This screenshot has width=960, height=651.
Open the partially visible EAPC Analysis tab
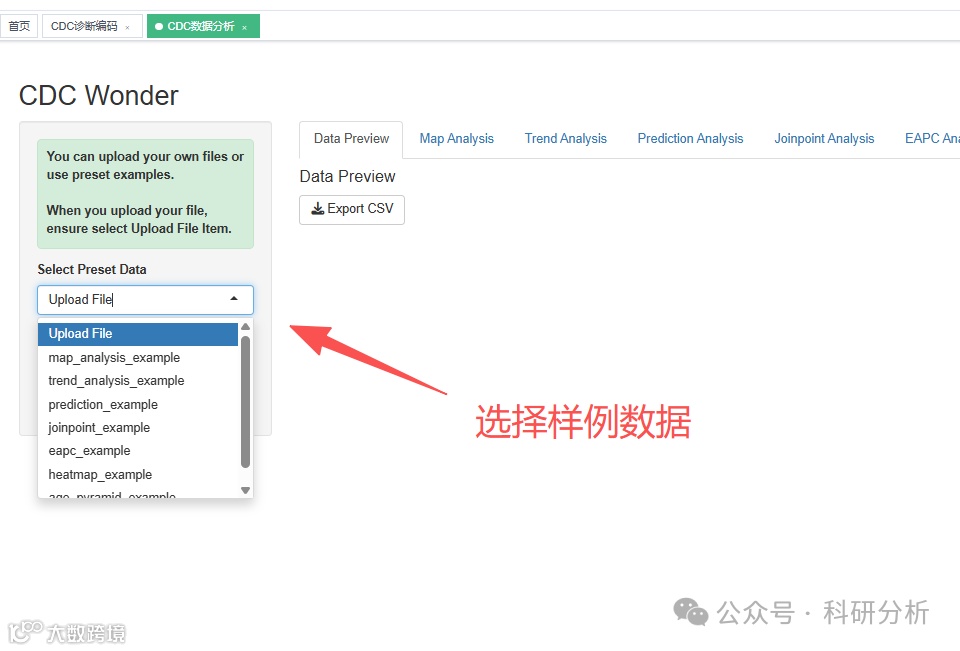pyautogui.click(x=931, y=139)
